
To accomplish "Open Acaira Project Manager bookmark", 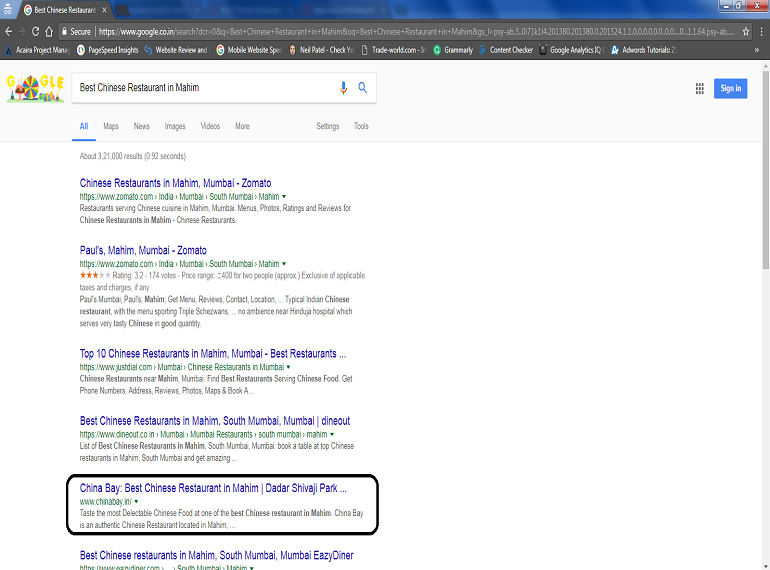I will pyautogui.click(x=38, y=50).
